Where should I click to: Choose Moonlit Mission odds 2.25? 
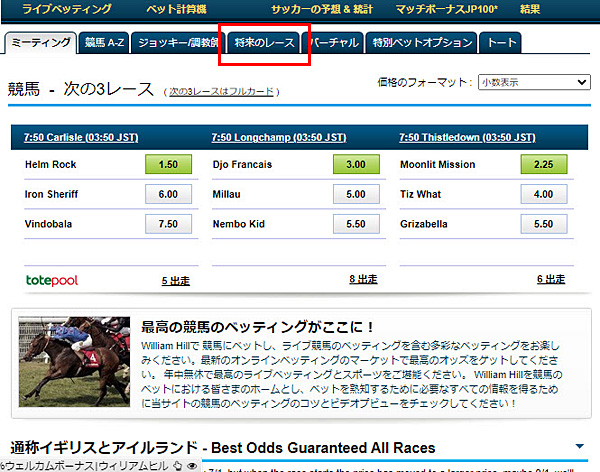click(544, 164)
